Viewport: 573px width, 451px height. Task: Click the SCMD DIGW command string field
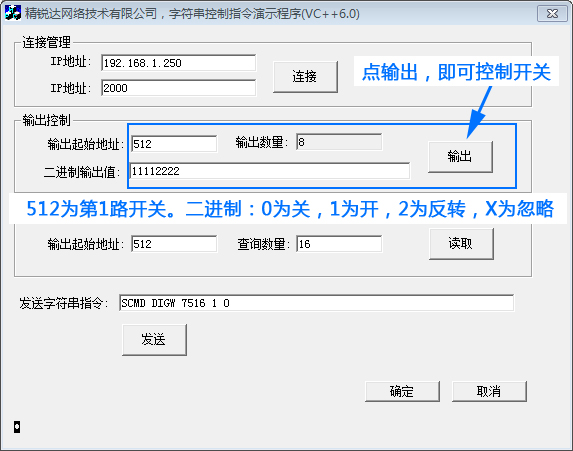[316, 303]
